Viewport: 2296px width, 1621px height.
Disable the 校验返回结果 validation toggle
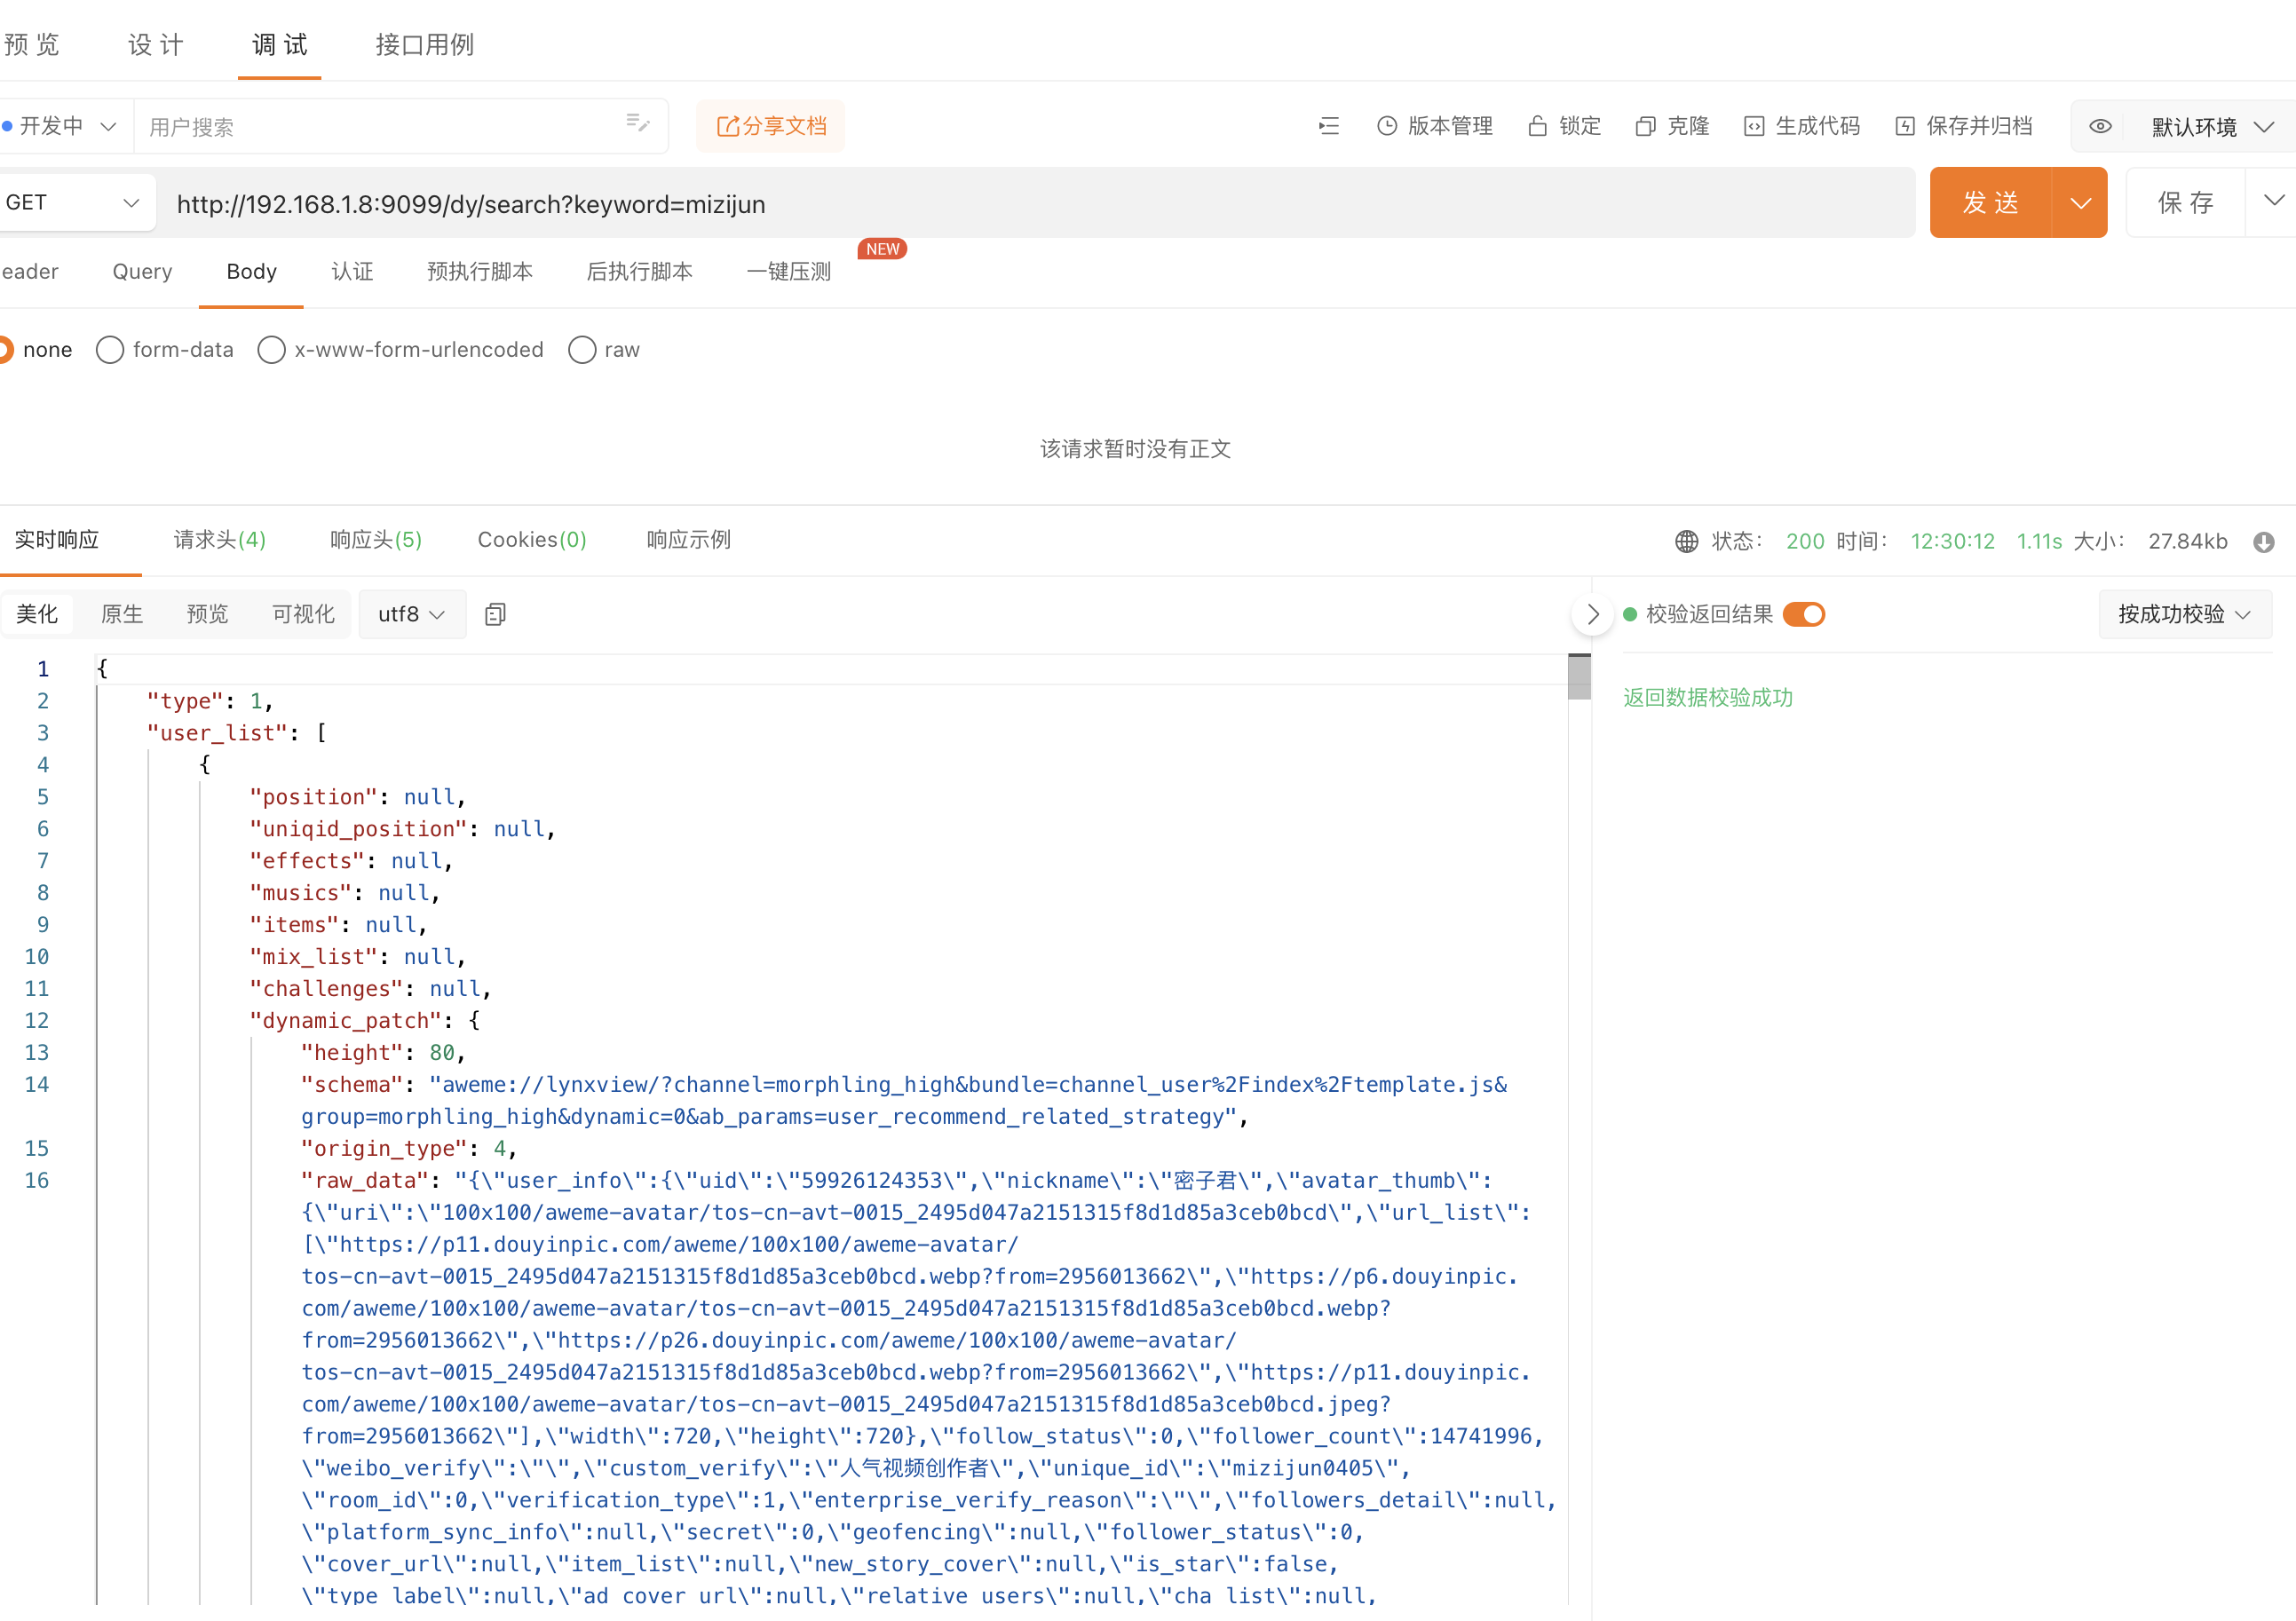click(x=1803, y=614)
